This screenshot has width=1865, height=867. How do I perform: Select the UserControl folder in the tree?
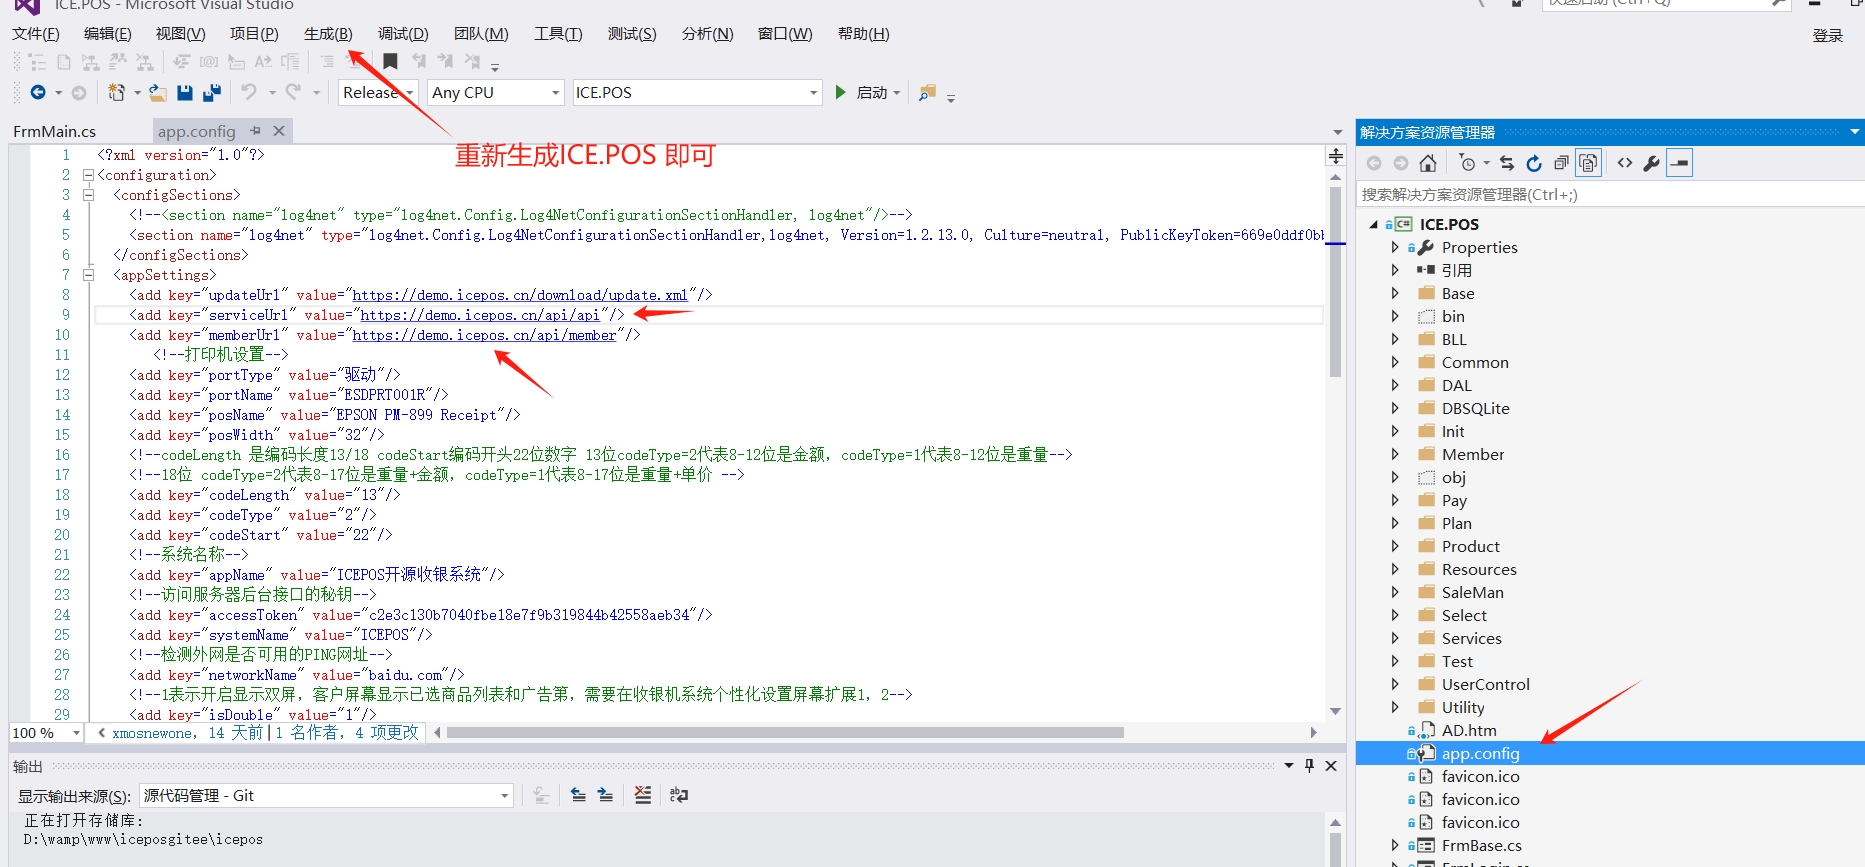(x=1485, y=684)
